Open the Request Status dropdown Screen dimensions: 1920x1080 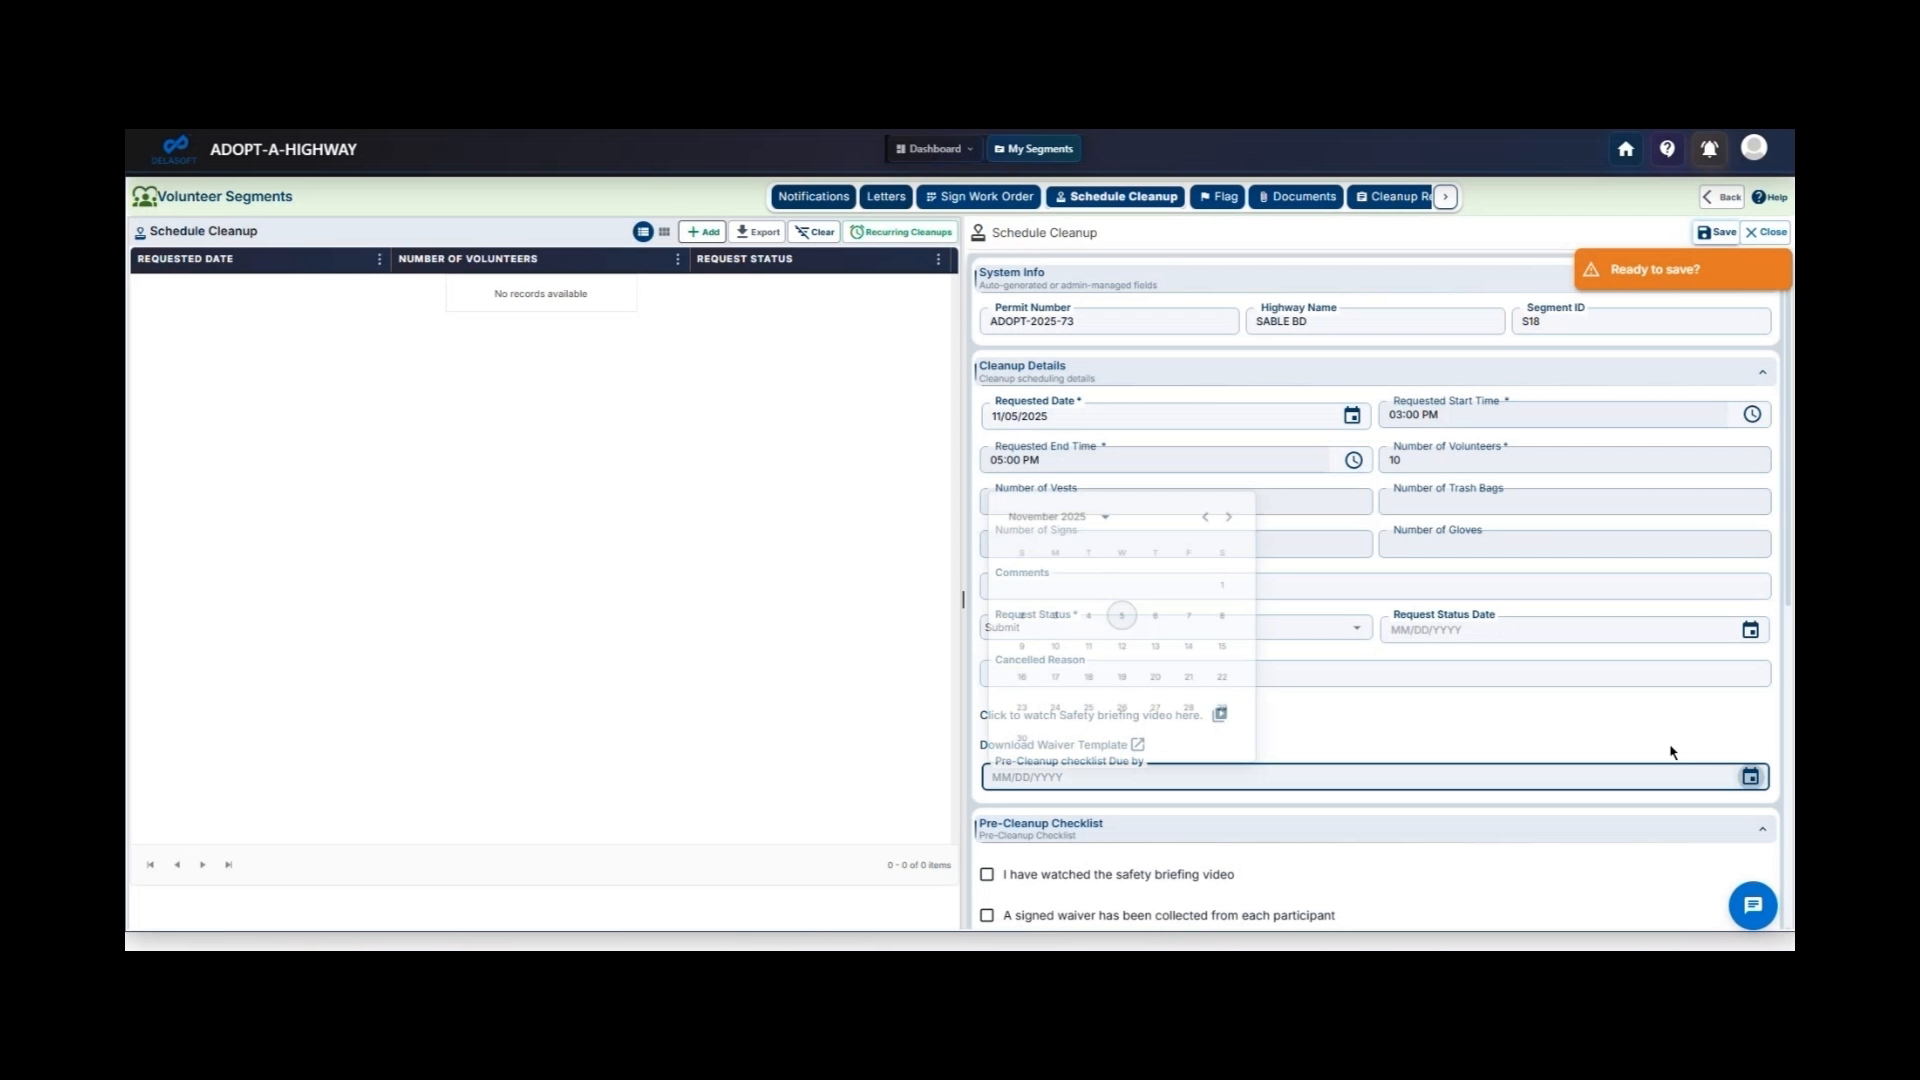[1356, 627]
